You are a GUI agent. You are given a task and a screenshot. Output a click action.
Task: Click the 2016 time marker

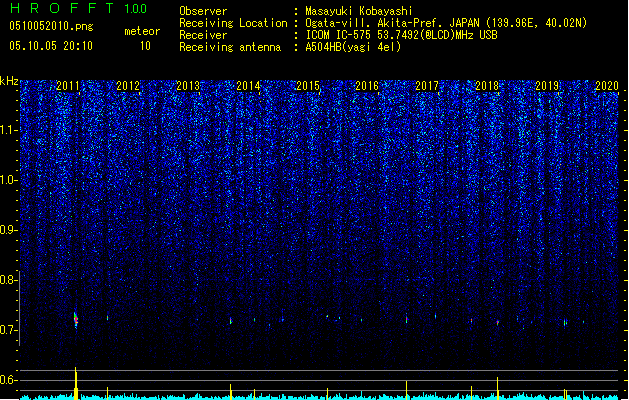[x=367, y=85]
